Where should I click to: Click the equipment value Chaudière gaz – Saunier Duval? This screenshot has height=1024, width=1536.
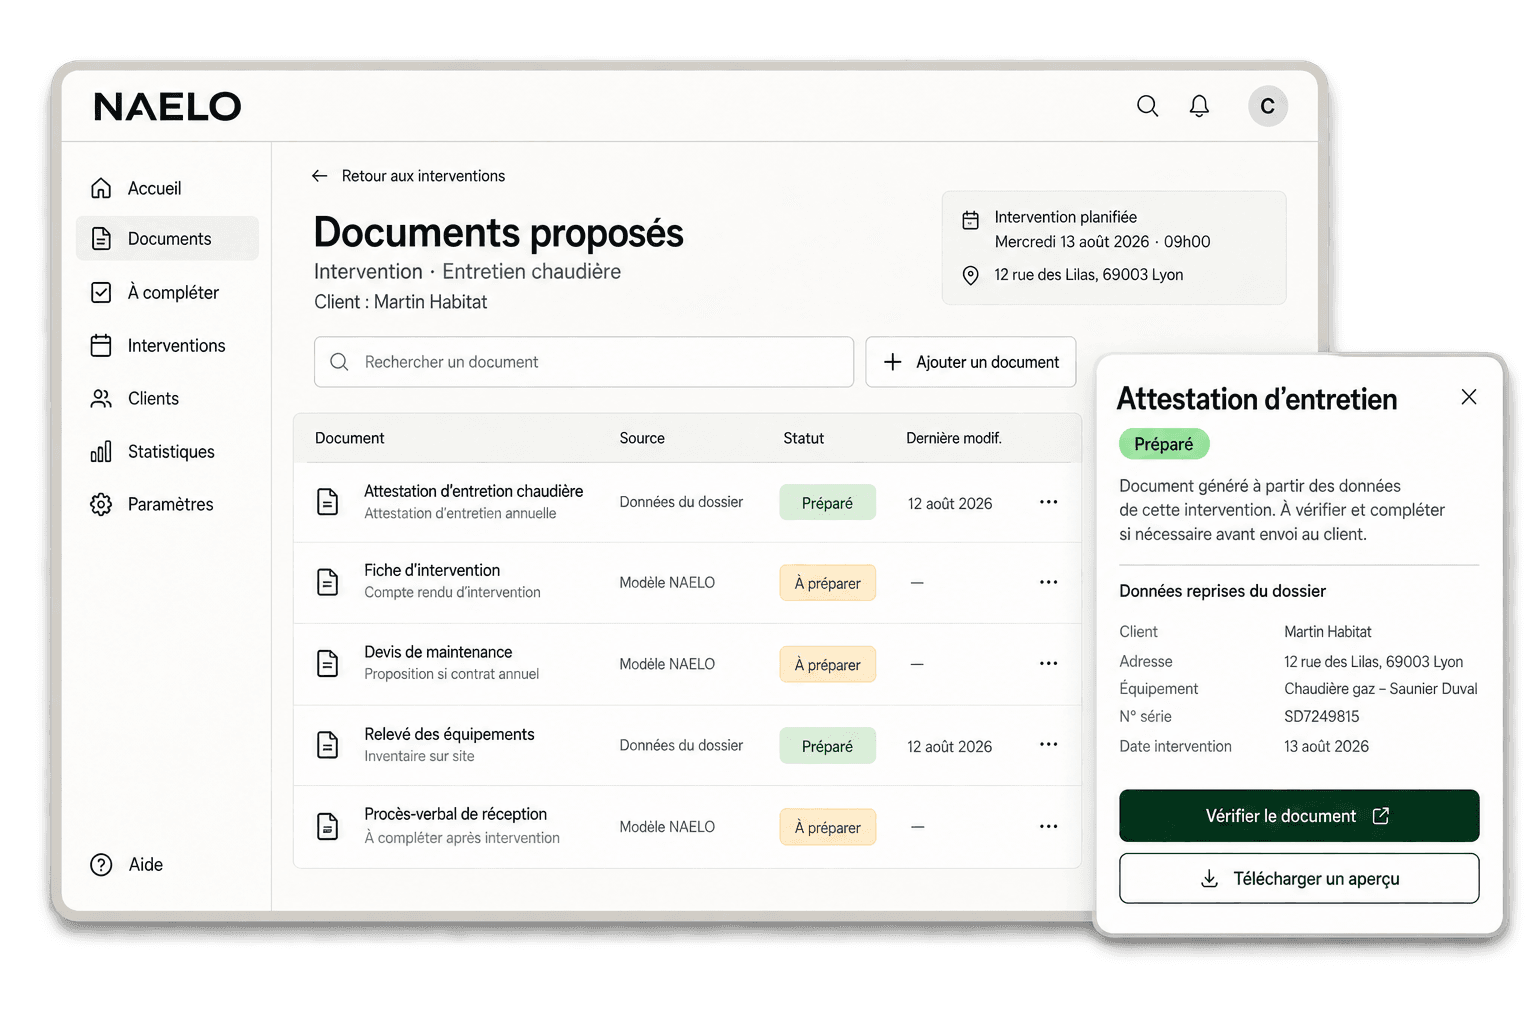click(x=1380, y=689)
